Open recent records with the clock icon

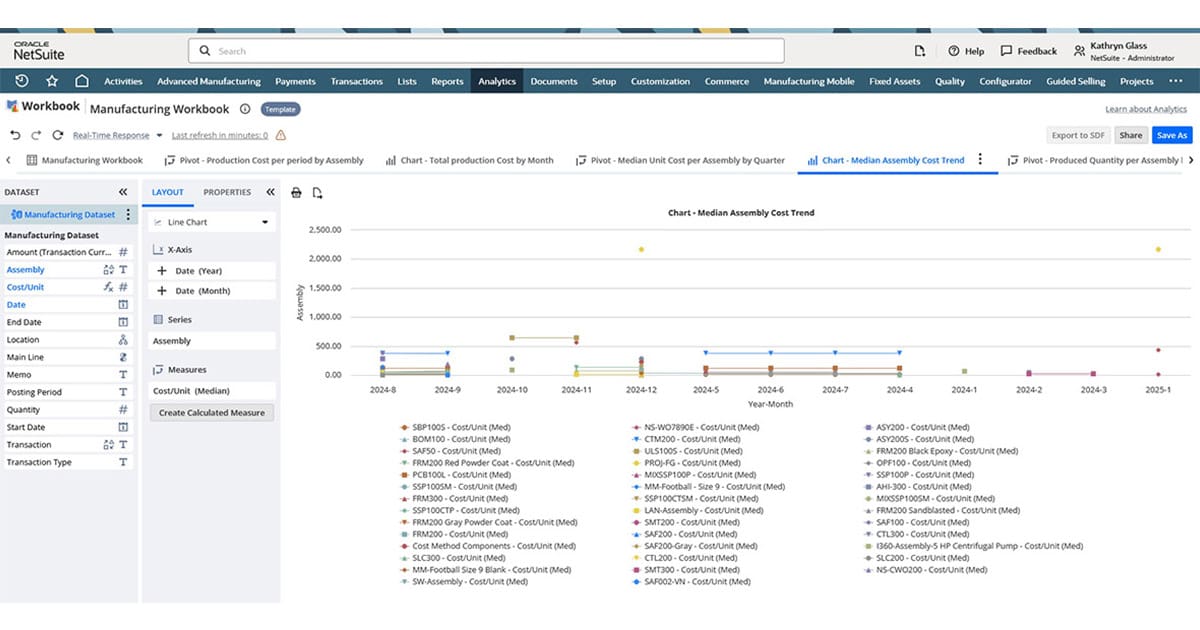coord(20,81)
